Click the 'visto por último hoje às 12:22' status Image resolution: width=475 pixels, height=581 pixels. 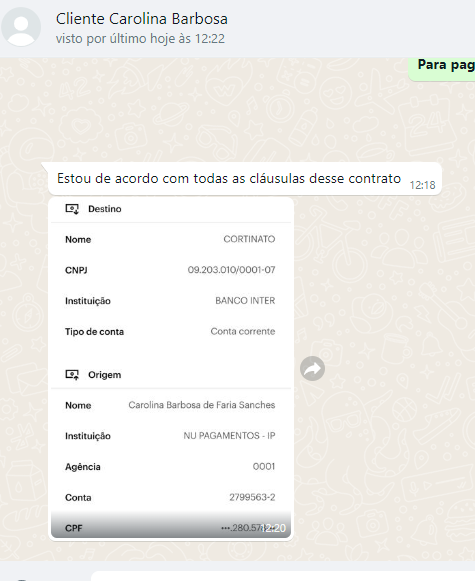coord(140,39)
